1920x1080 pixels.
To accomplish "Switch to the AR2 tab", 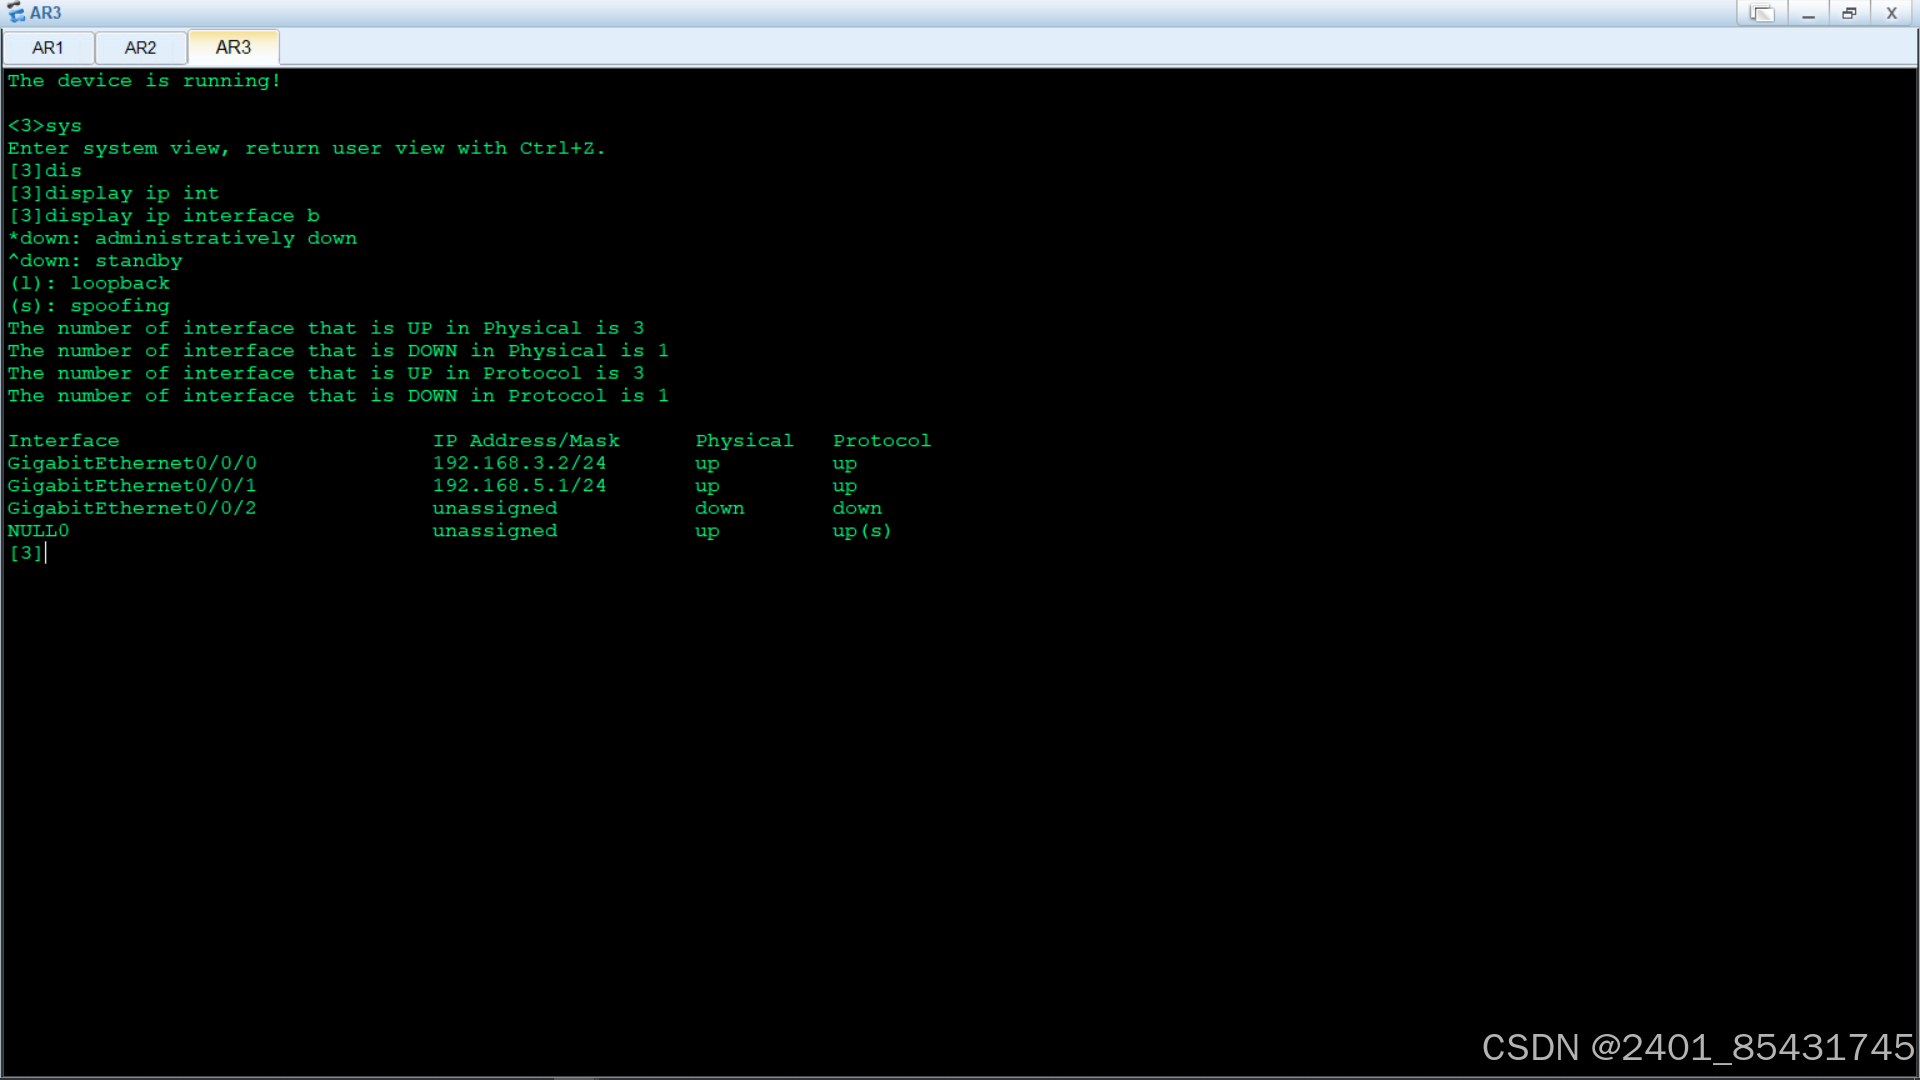I will (140, 47).
